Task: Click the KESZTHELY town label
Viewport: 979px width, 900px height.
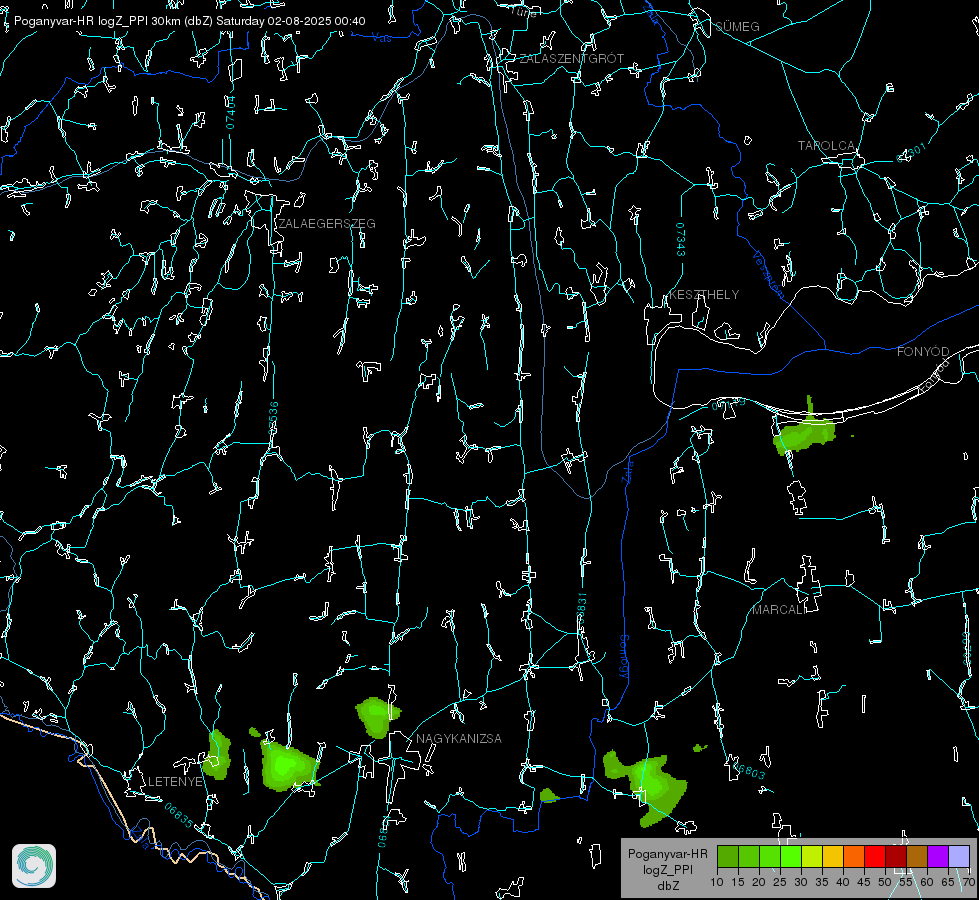Action: [704, 295]
